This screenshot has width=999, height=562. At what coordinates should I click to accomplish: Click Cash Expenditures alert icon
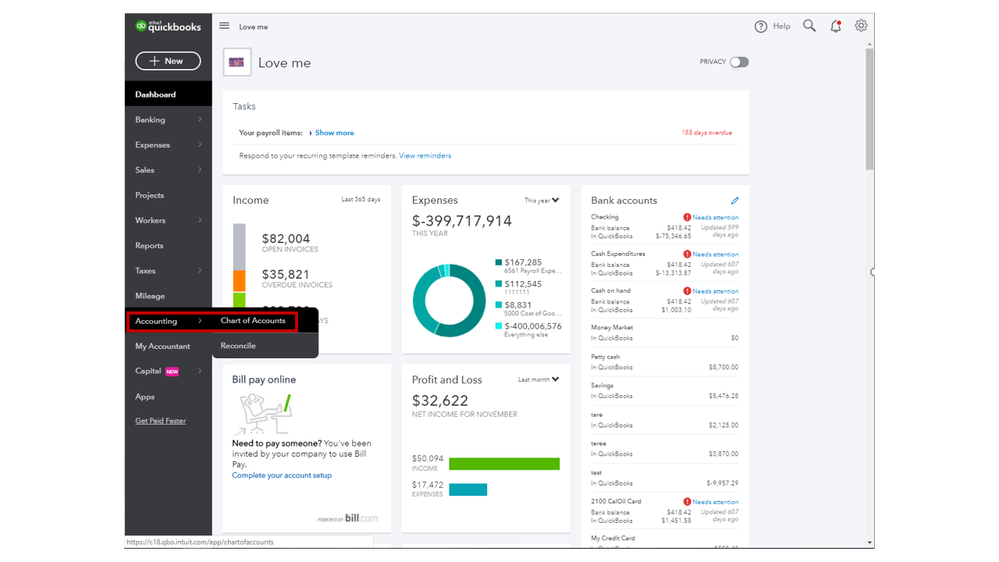pyautogui.click(x=687, y=254)
